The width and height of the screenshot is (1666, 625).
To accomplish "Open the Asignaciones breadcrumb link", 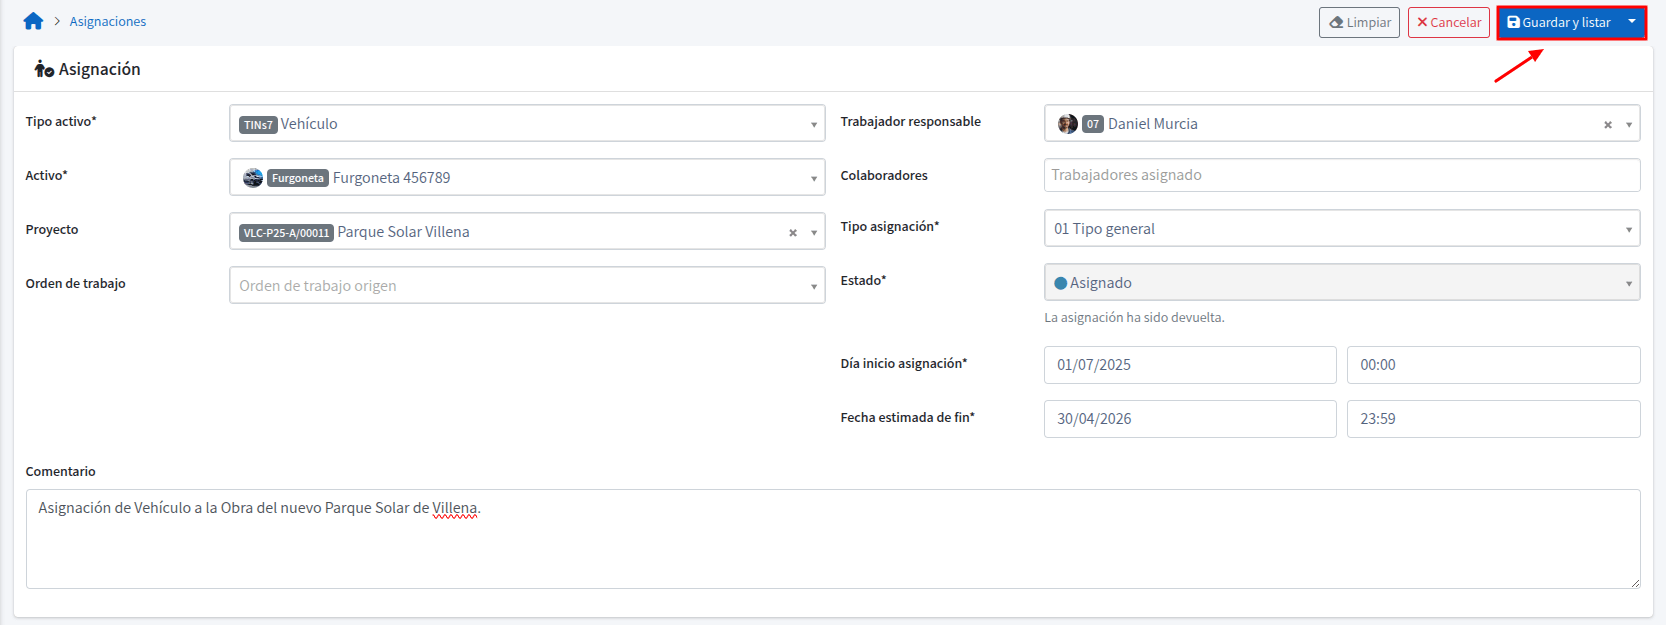I will pyautogui.click(x=108, y=21).
